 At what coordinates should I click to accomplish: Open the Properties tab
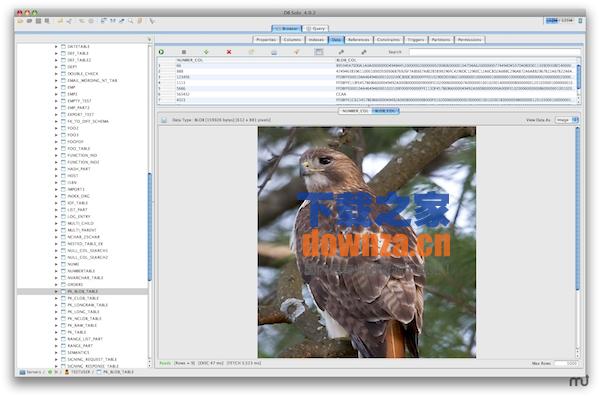coord(266,39)
